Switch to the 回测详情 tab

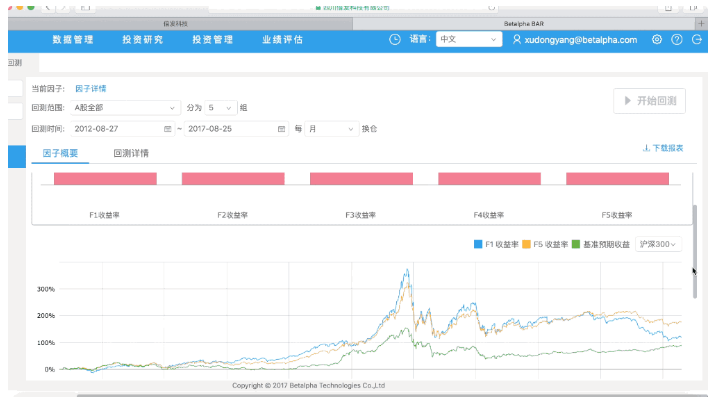[x=131, y=153]
